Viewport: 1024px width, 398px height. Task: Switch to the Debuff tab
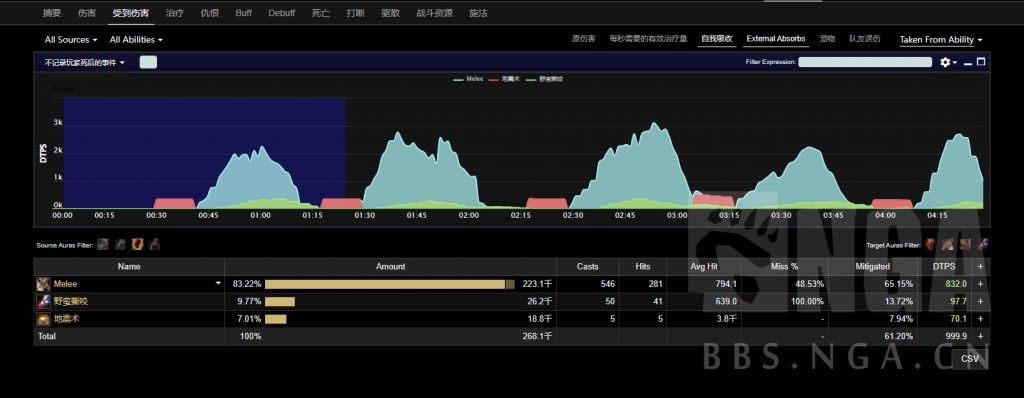point(281,13)
